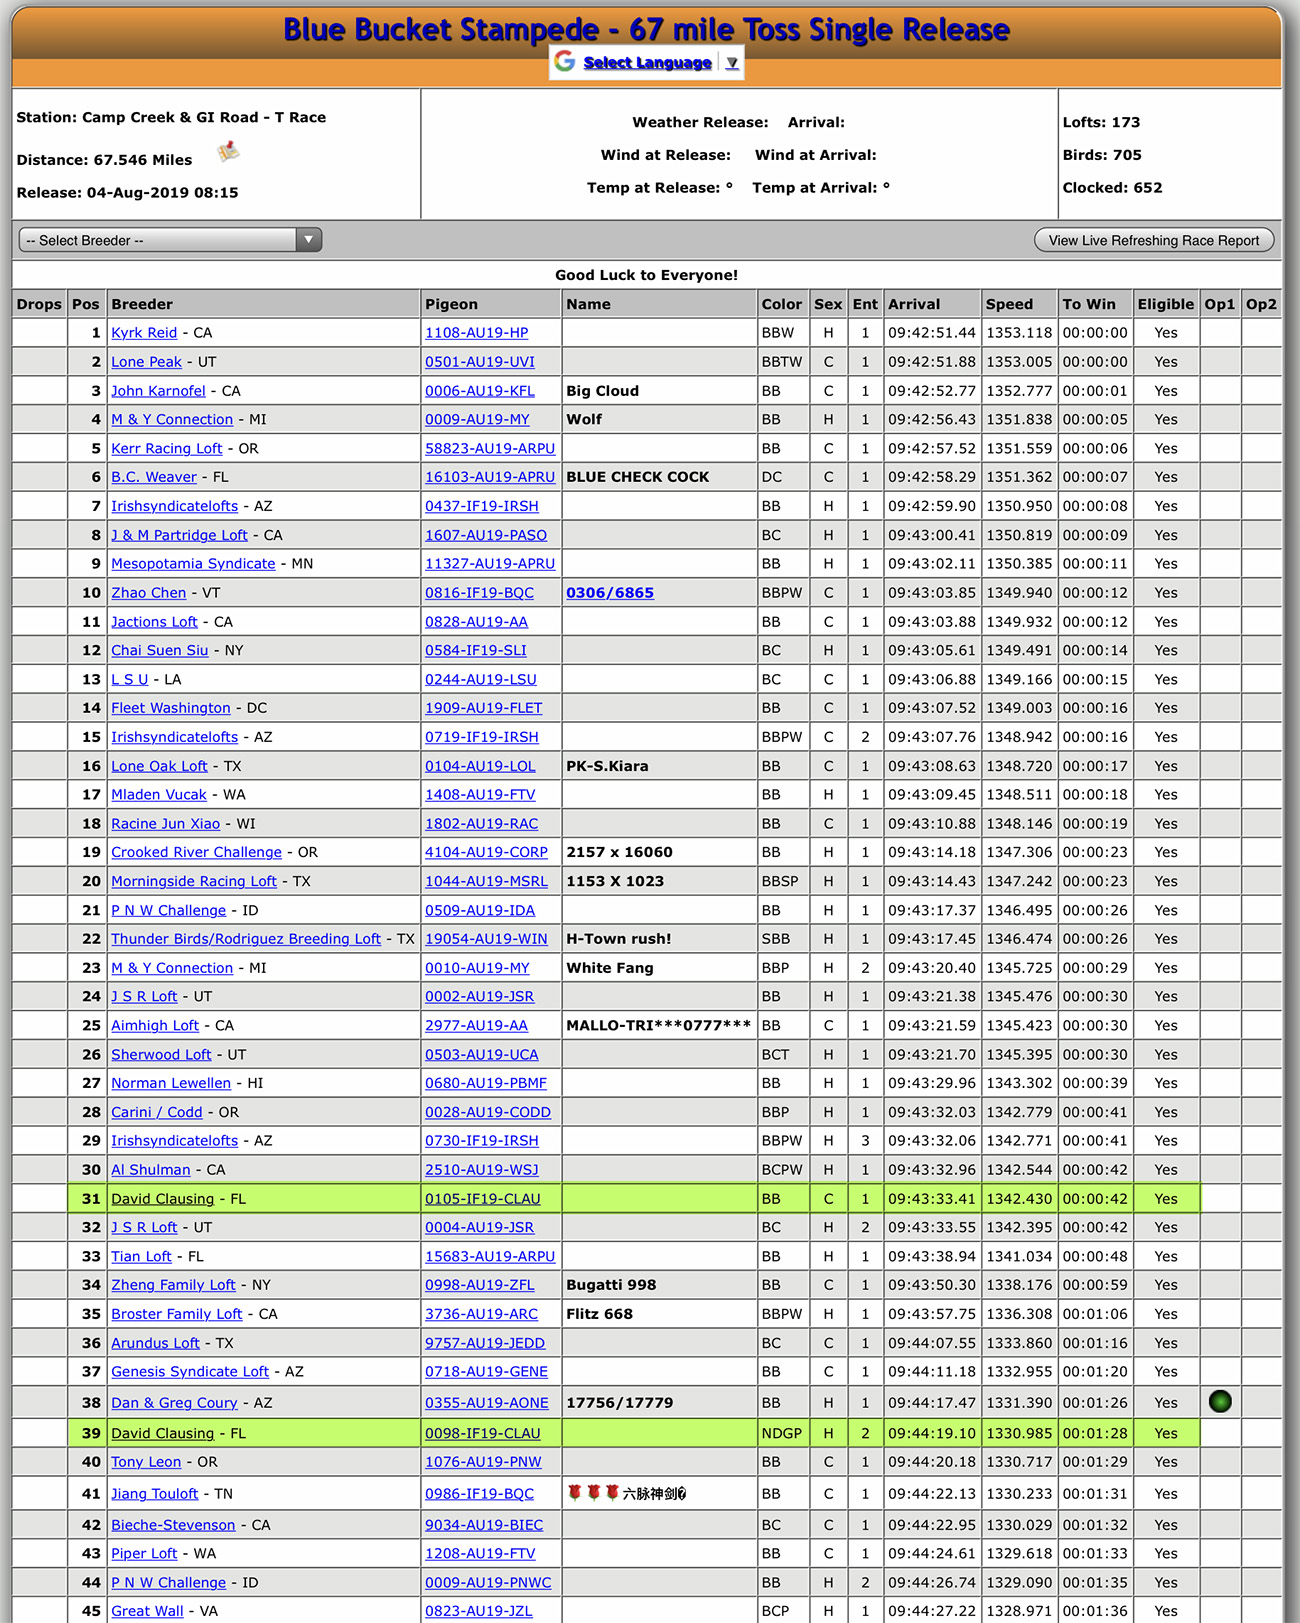The height and width of the screenshot is (1623, 1300).
Task: Open the Kyrk Reid breeder link
Action: (x=144, y=333)
